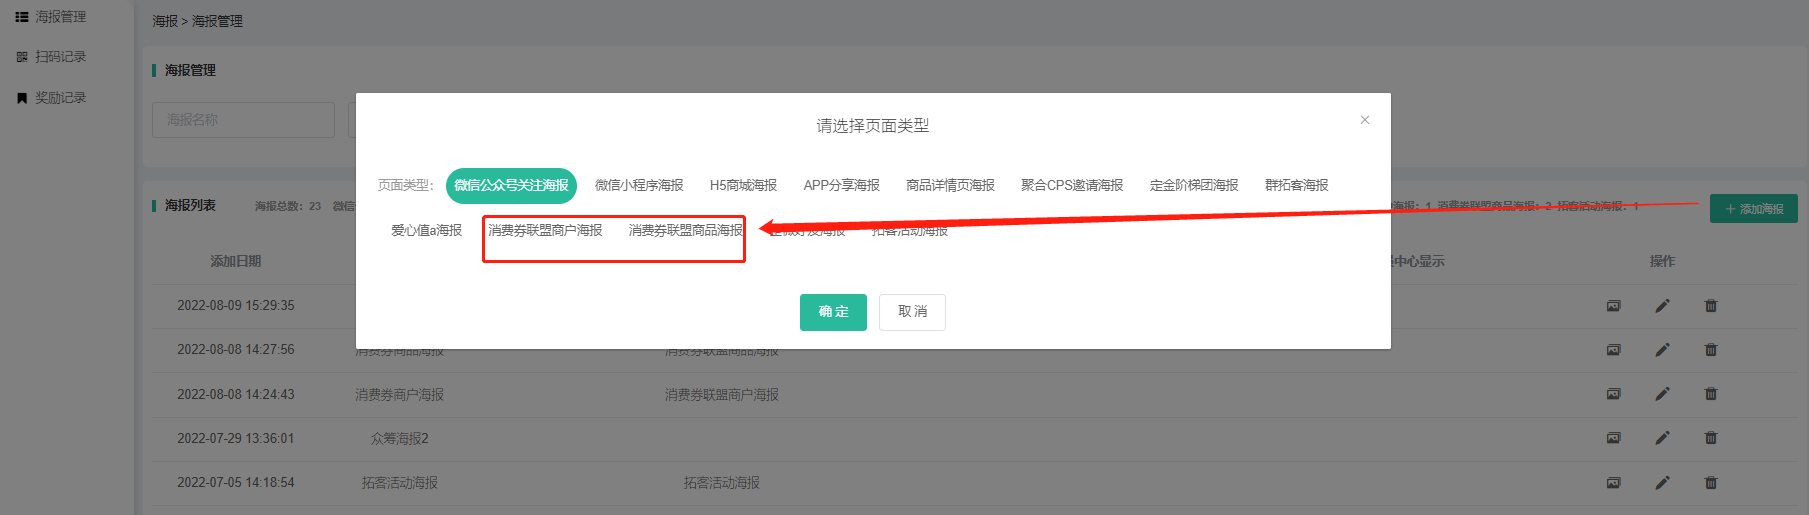Viewport: 1809px width, 515px height.
Task: Click the 添加日期 column header
Action: 236,261
